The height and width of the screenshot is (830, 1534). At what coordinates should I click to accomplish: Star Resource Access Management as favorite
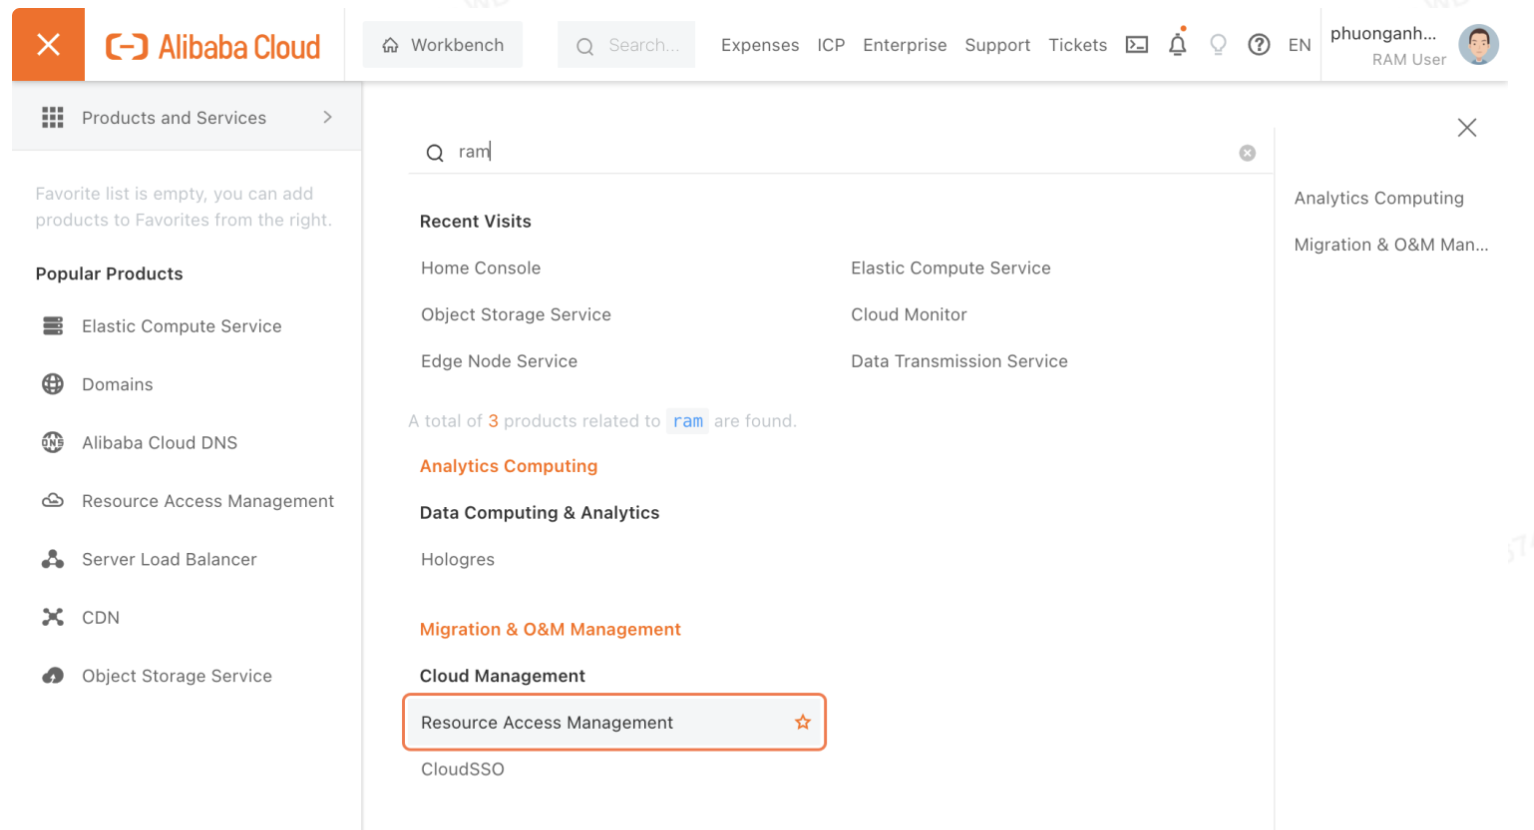(802, 722)
